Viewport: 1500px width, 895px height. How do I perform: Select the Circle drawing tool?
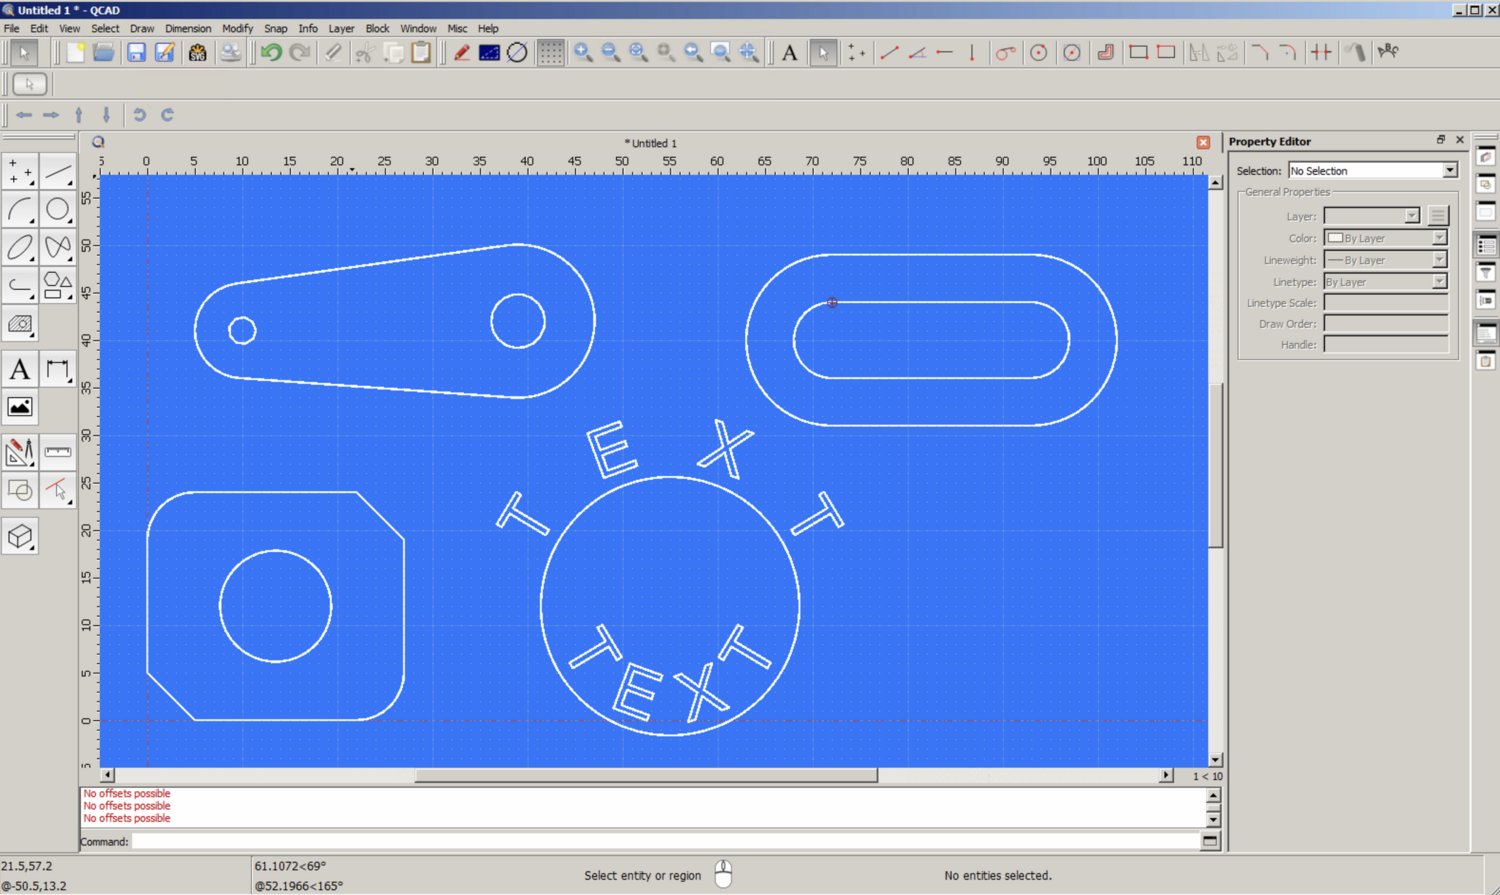(57, 209)
